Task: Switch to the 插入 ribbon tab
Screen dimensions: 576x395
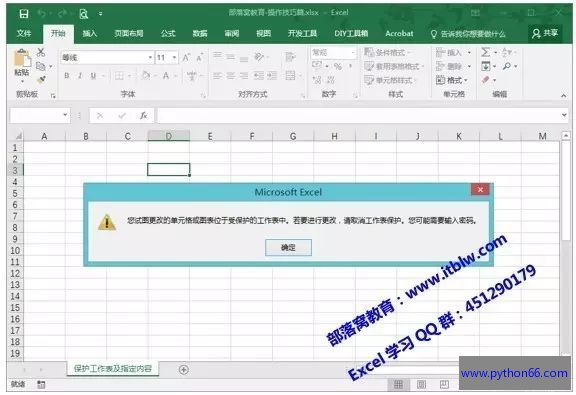Action: 90,34
